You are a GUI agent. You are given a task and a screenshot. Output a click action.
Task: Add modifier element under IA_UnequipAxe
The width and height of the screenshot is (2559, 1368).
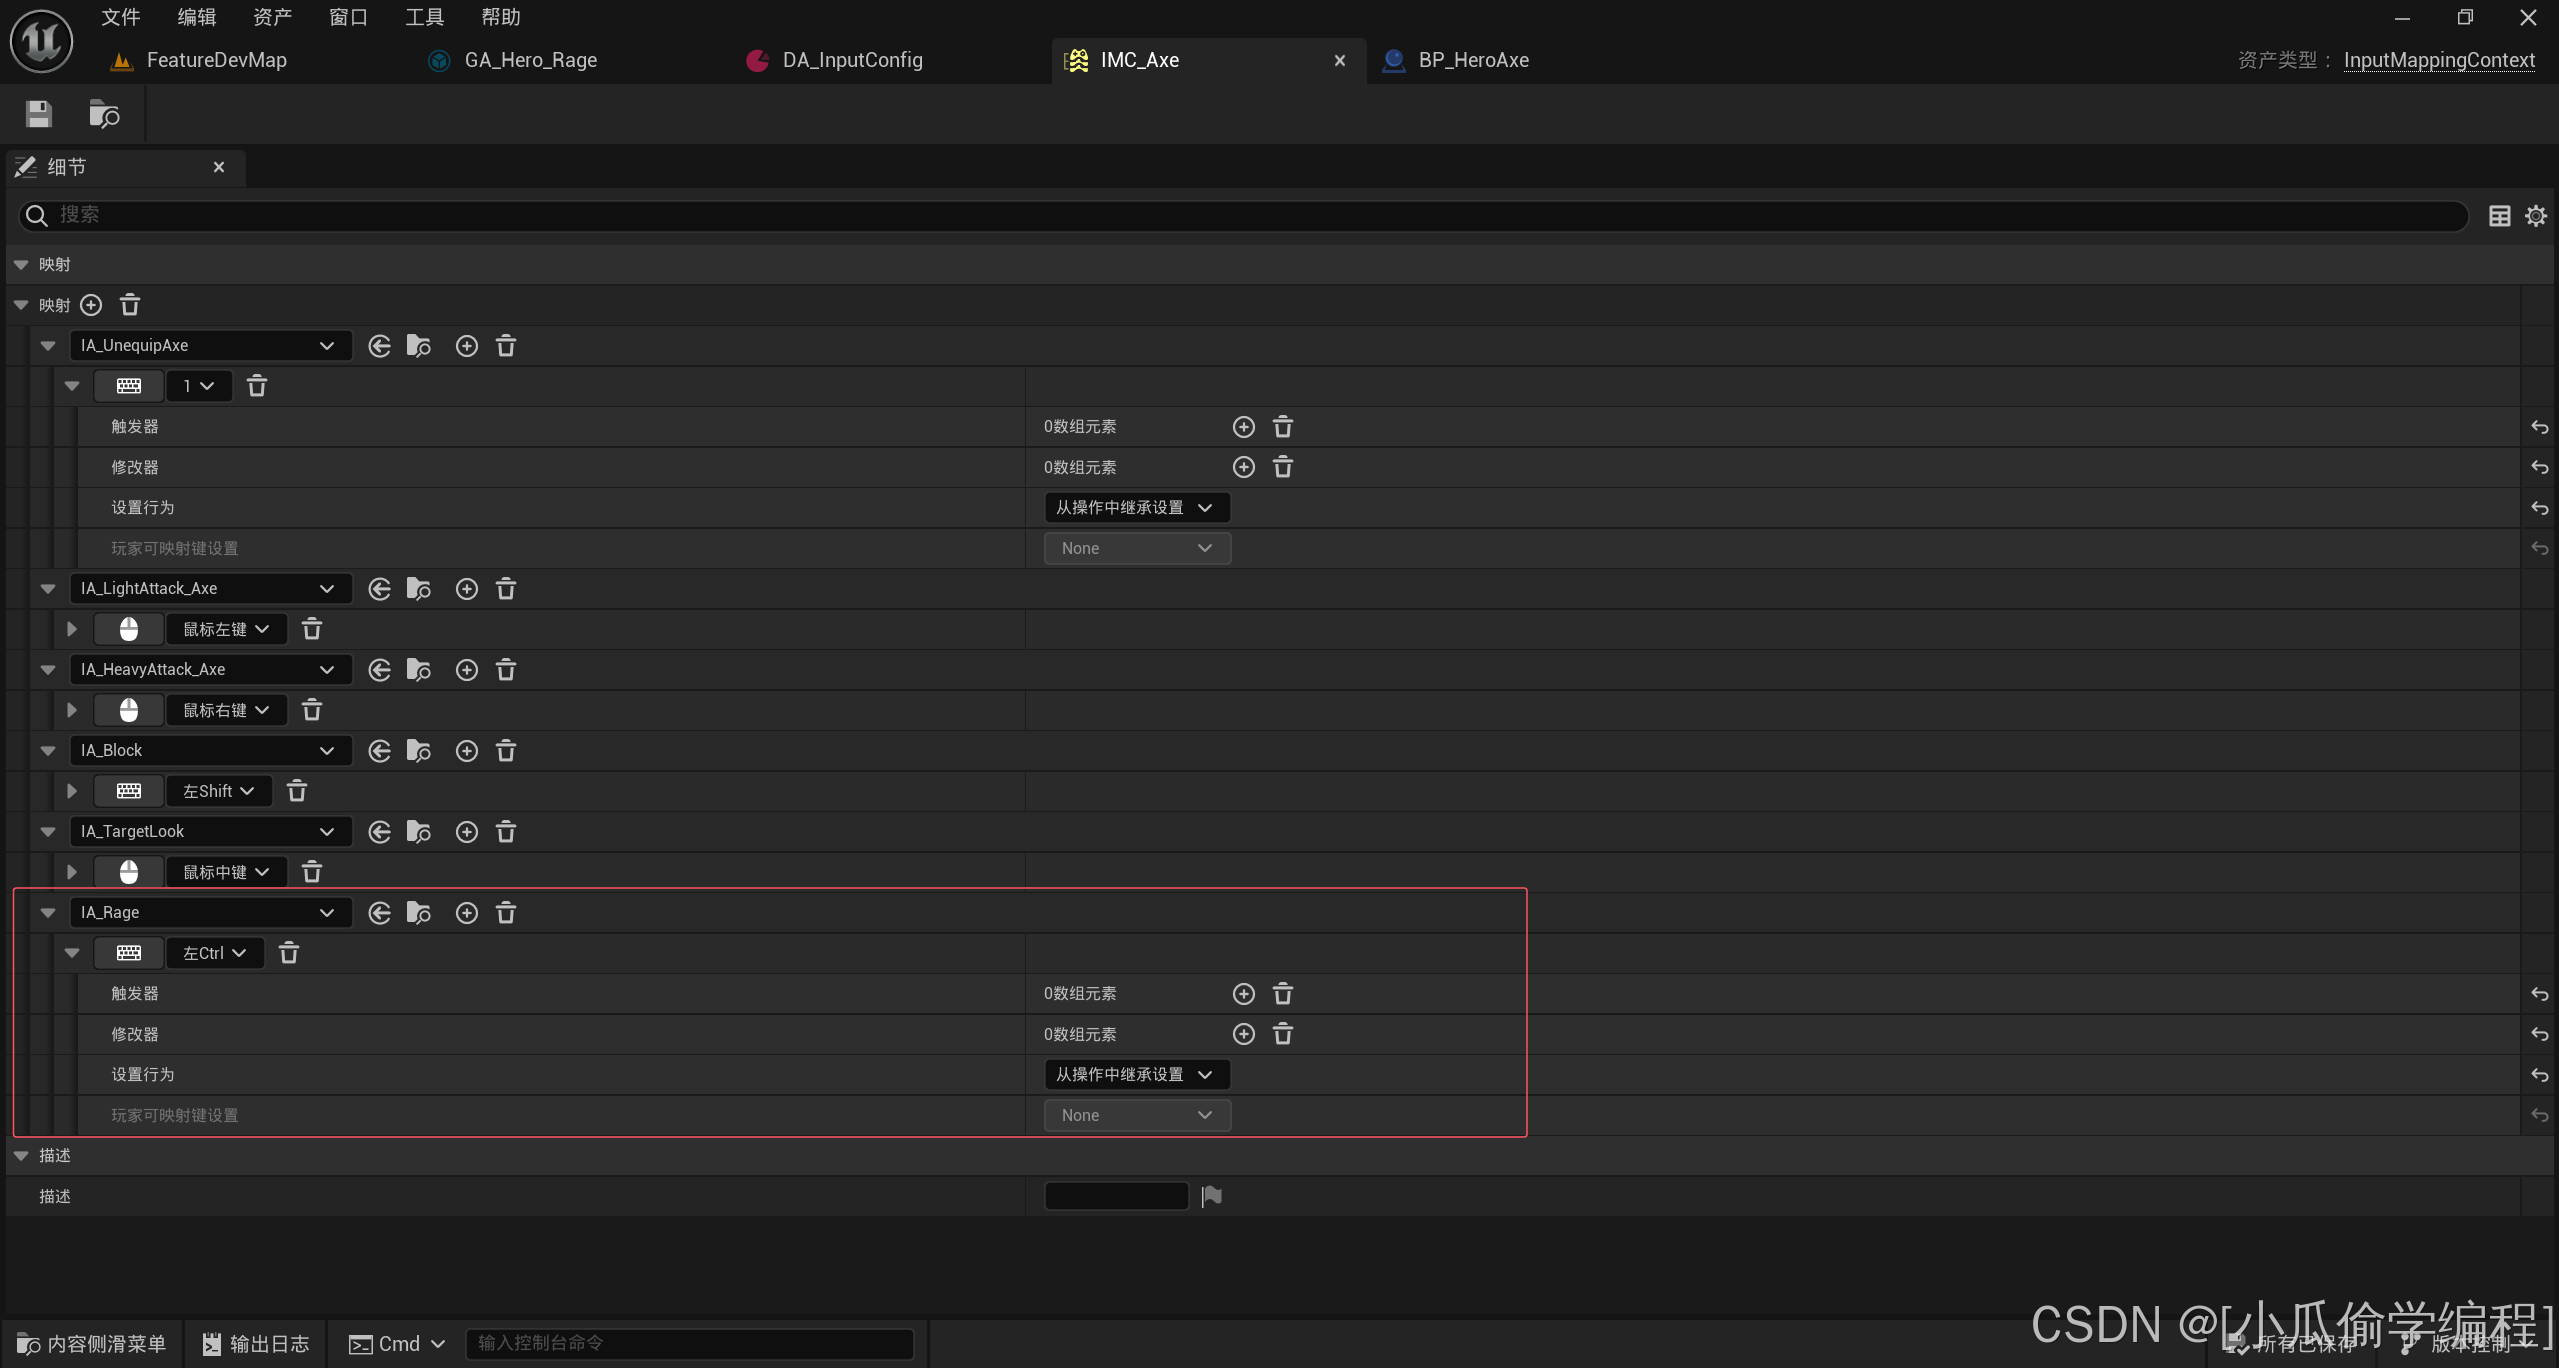[x=1244, y=467]
